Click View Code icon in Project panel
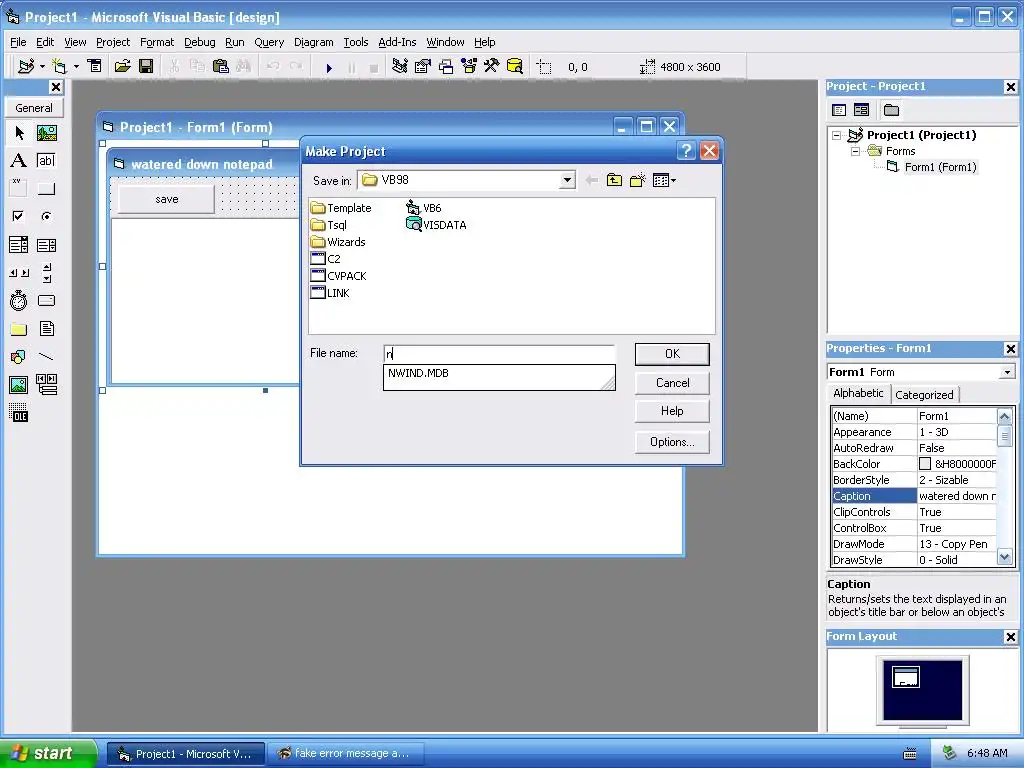The height and width of the screenshot is (768, 1024). 839,110
